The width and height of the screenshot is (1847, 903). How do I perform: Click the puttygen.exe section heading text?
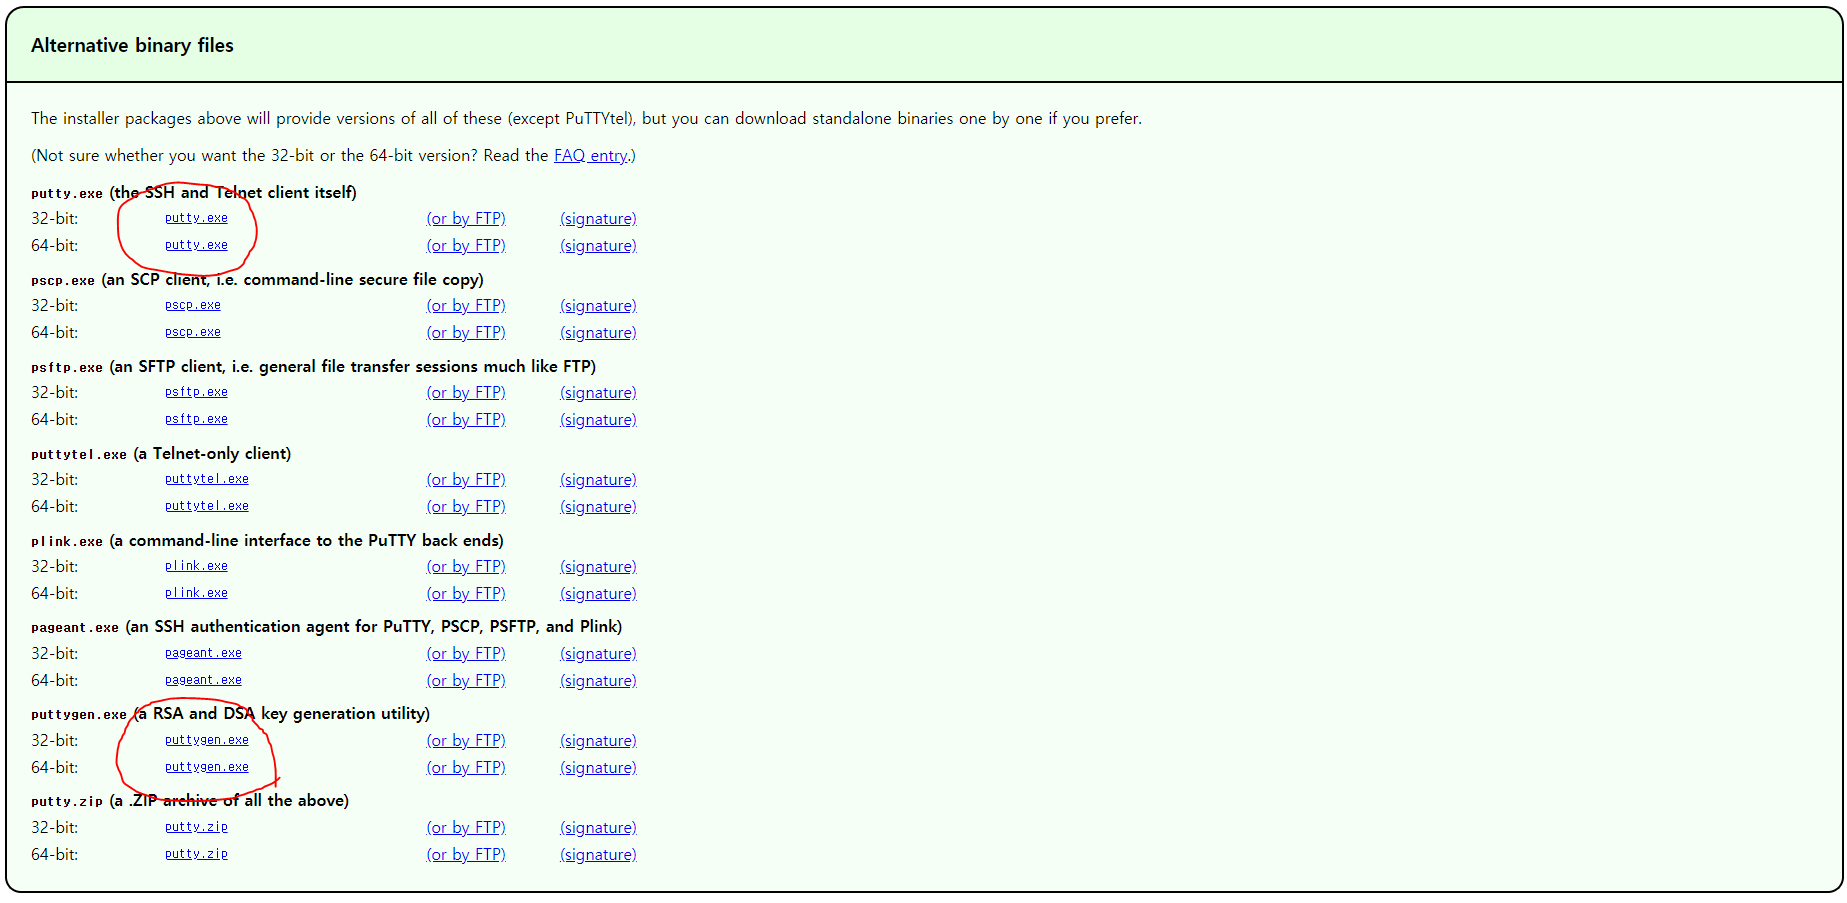coord(230,714)
